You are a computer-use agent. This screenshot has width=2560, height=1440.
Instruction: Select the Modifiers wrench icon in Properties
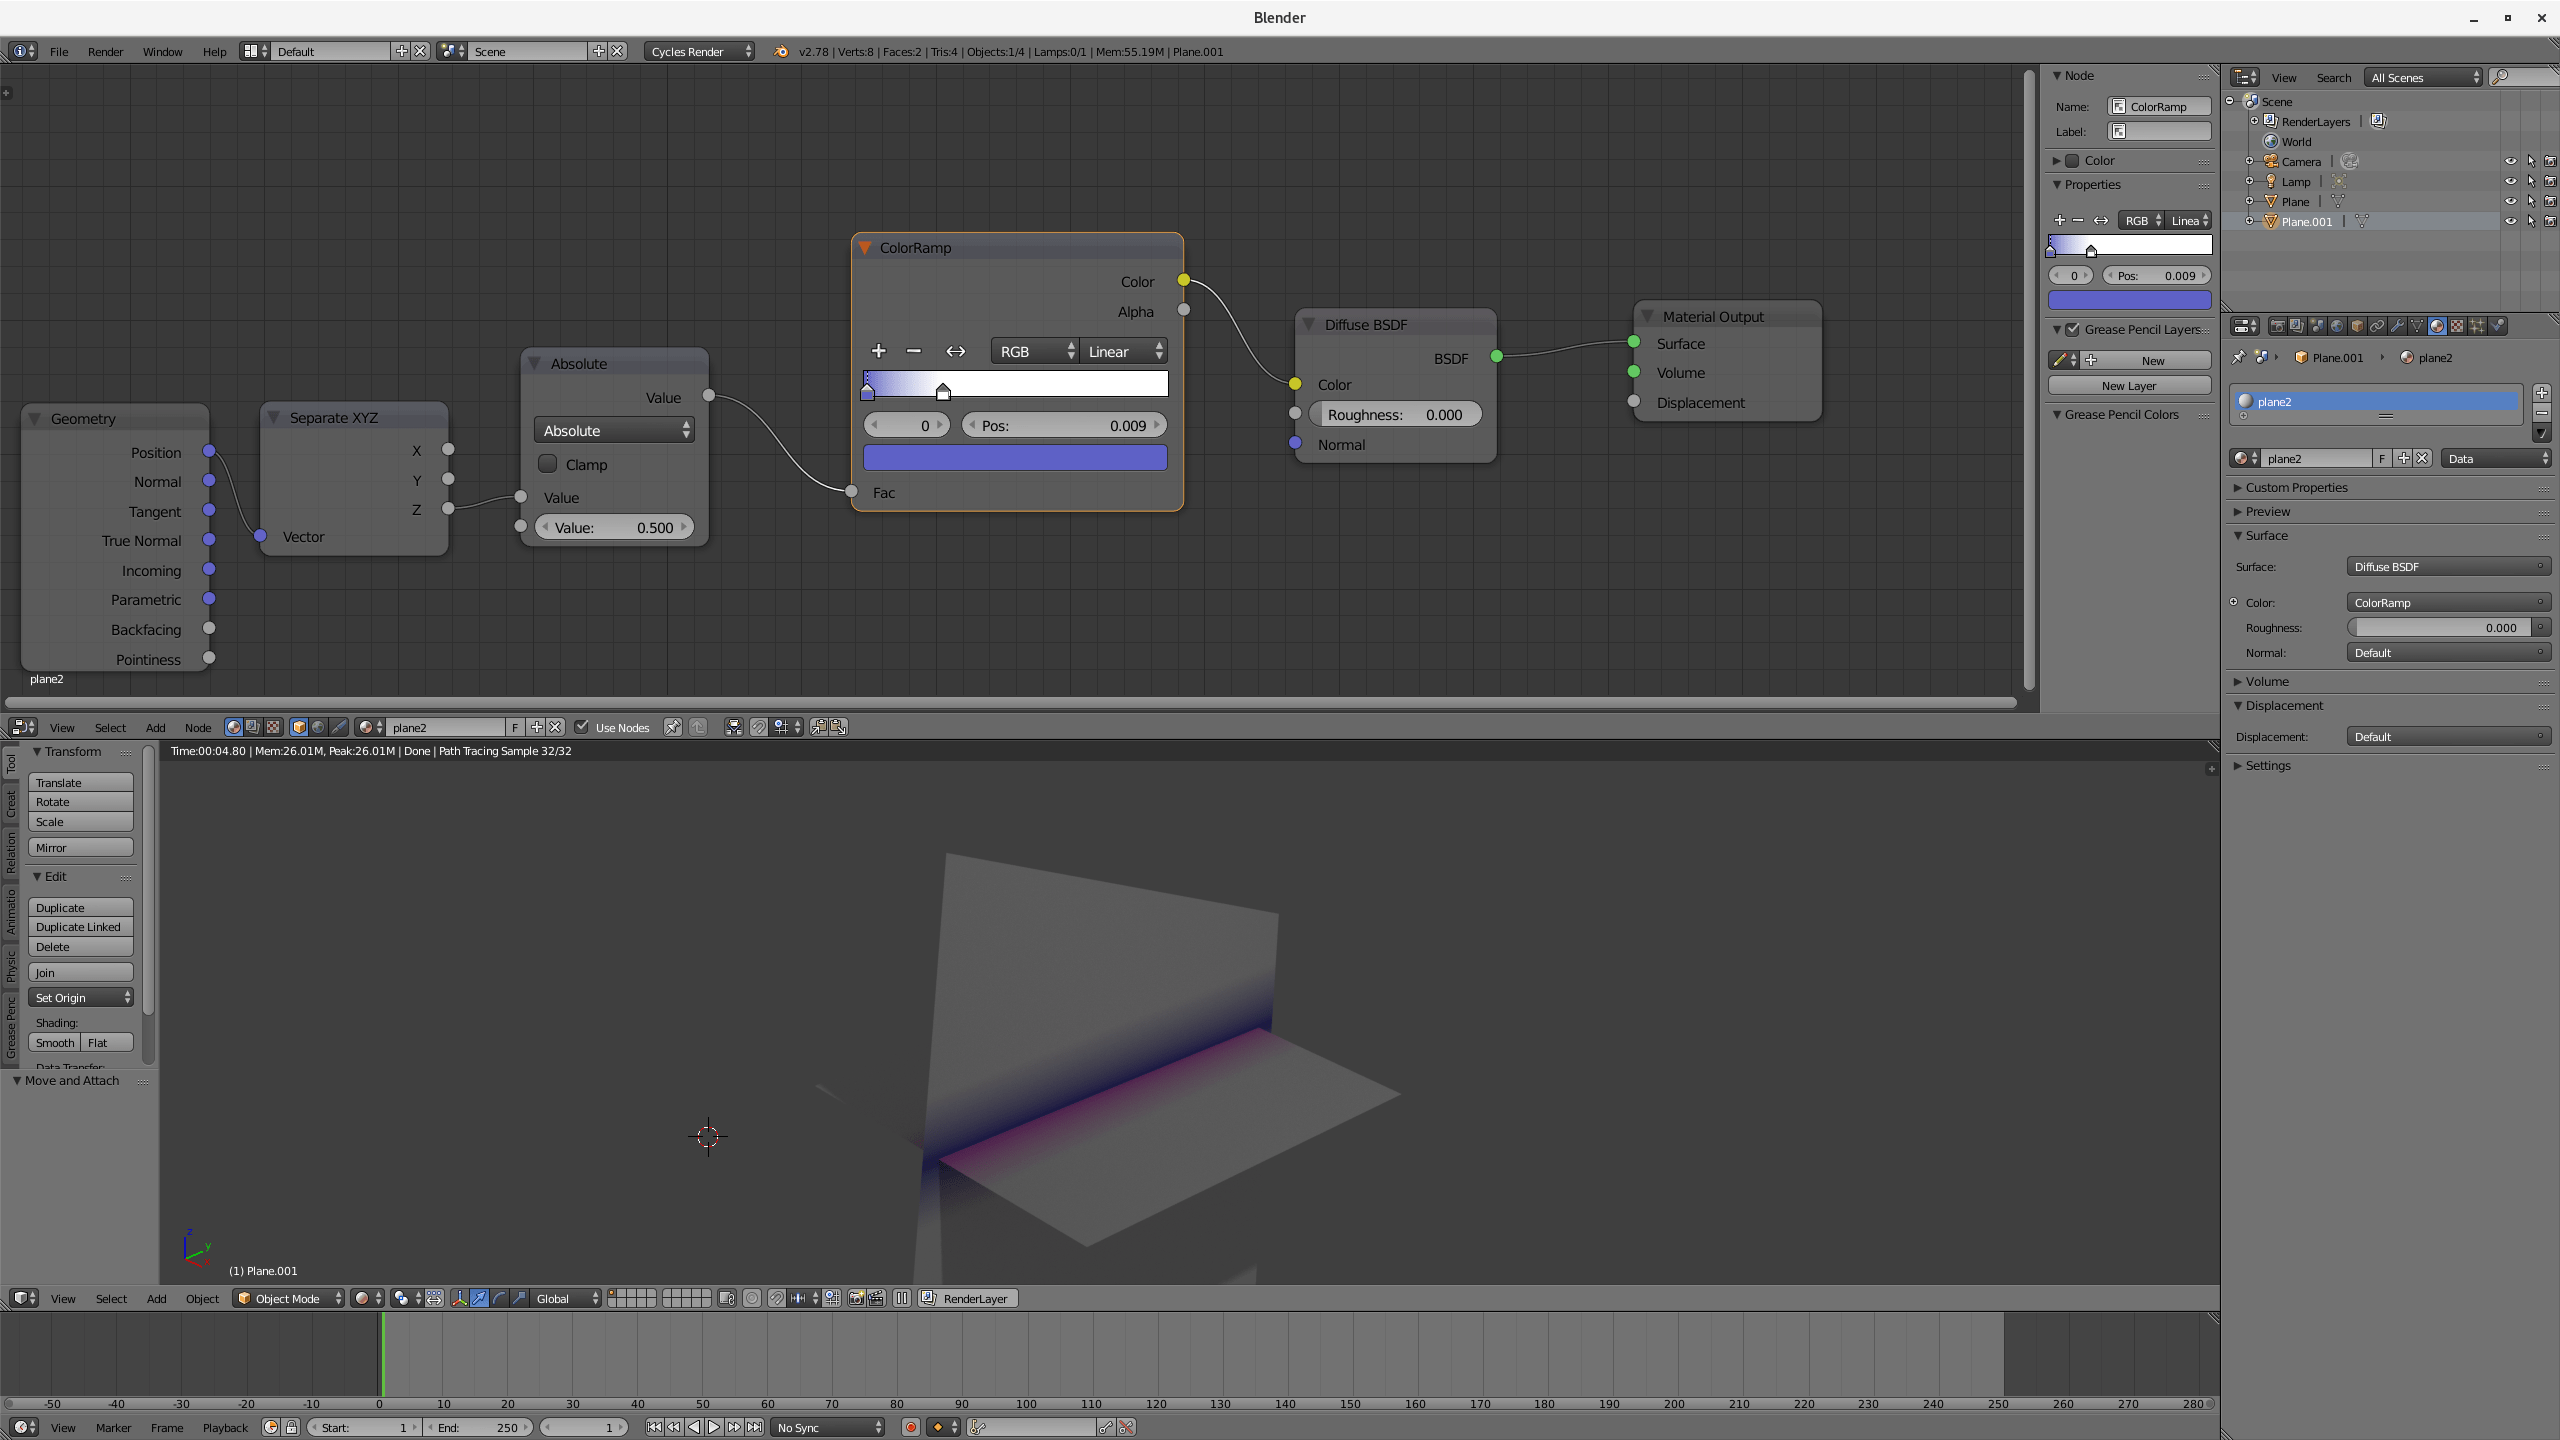(2398, 325)
